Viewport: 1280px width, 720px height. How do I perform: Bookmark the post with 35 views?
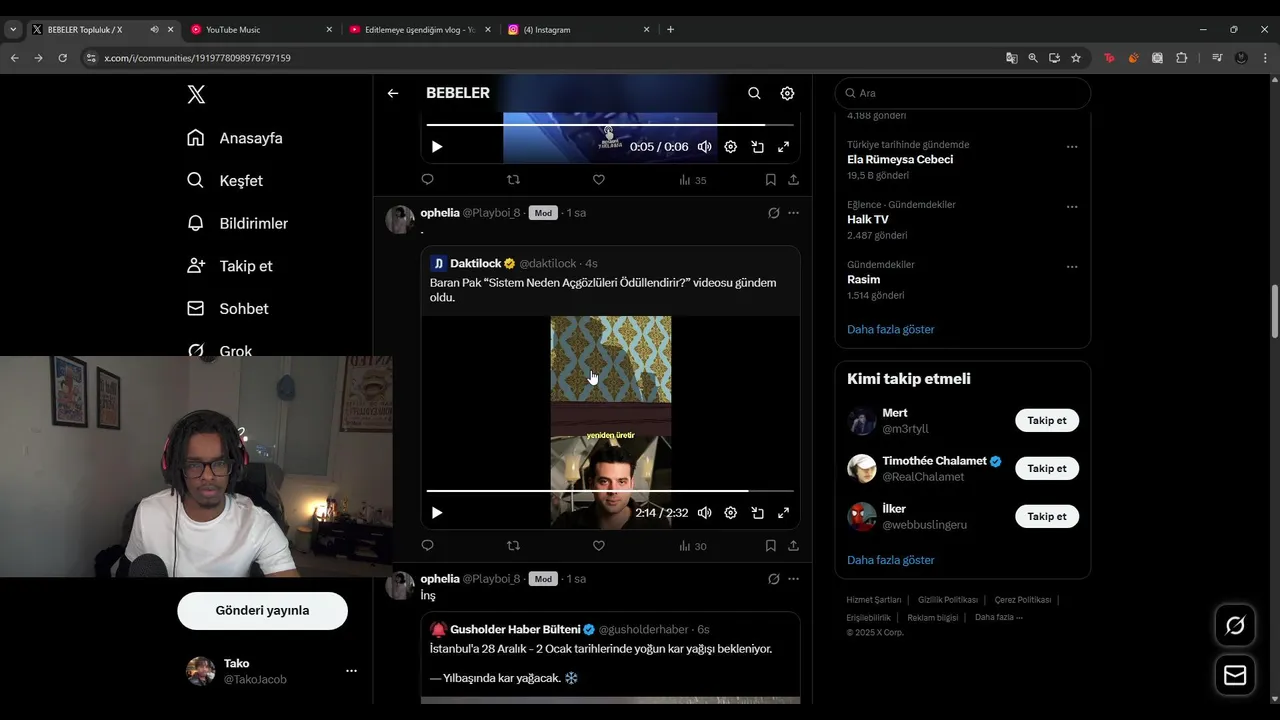[x=770, y=180]
